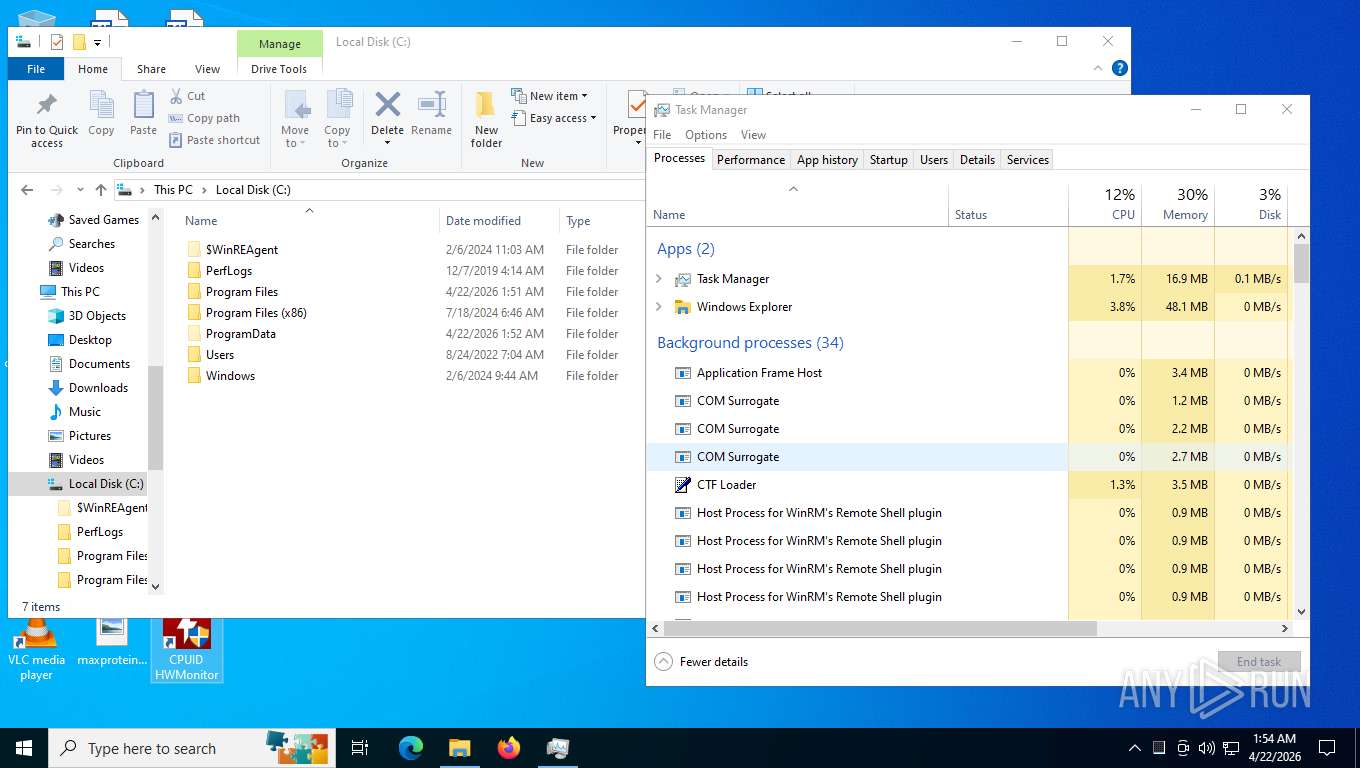Screen dimensions: 1360x768
Task: Go up one folder level
Action: coord(100,189)
